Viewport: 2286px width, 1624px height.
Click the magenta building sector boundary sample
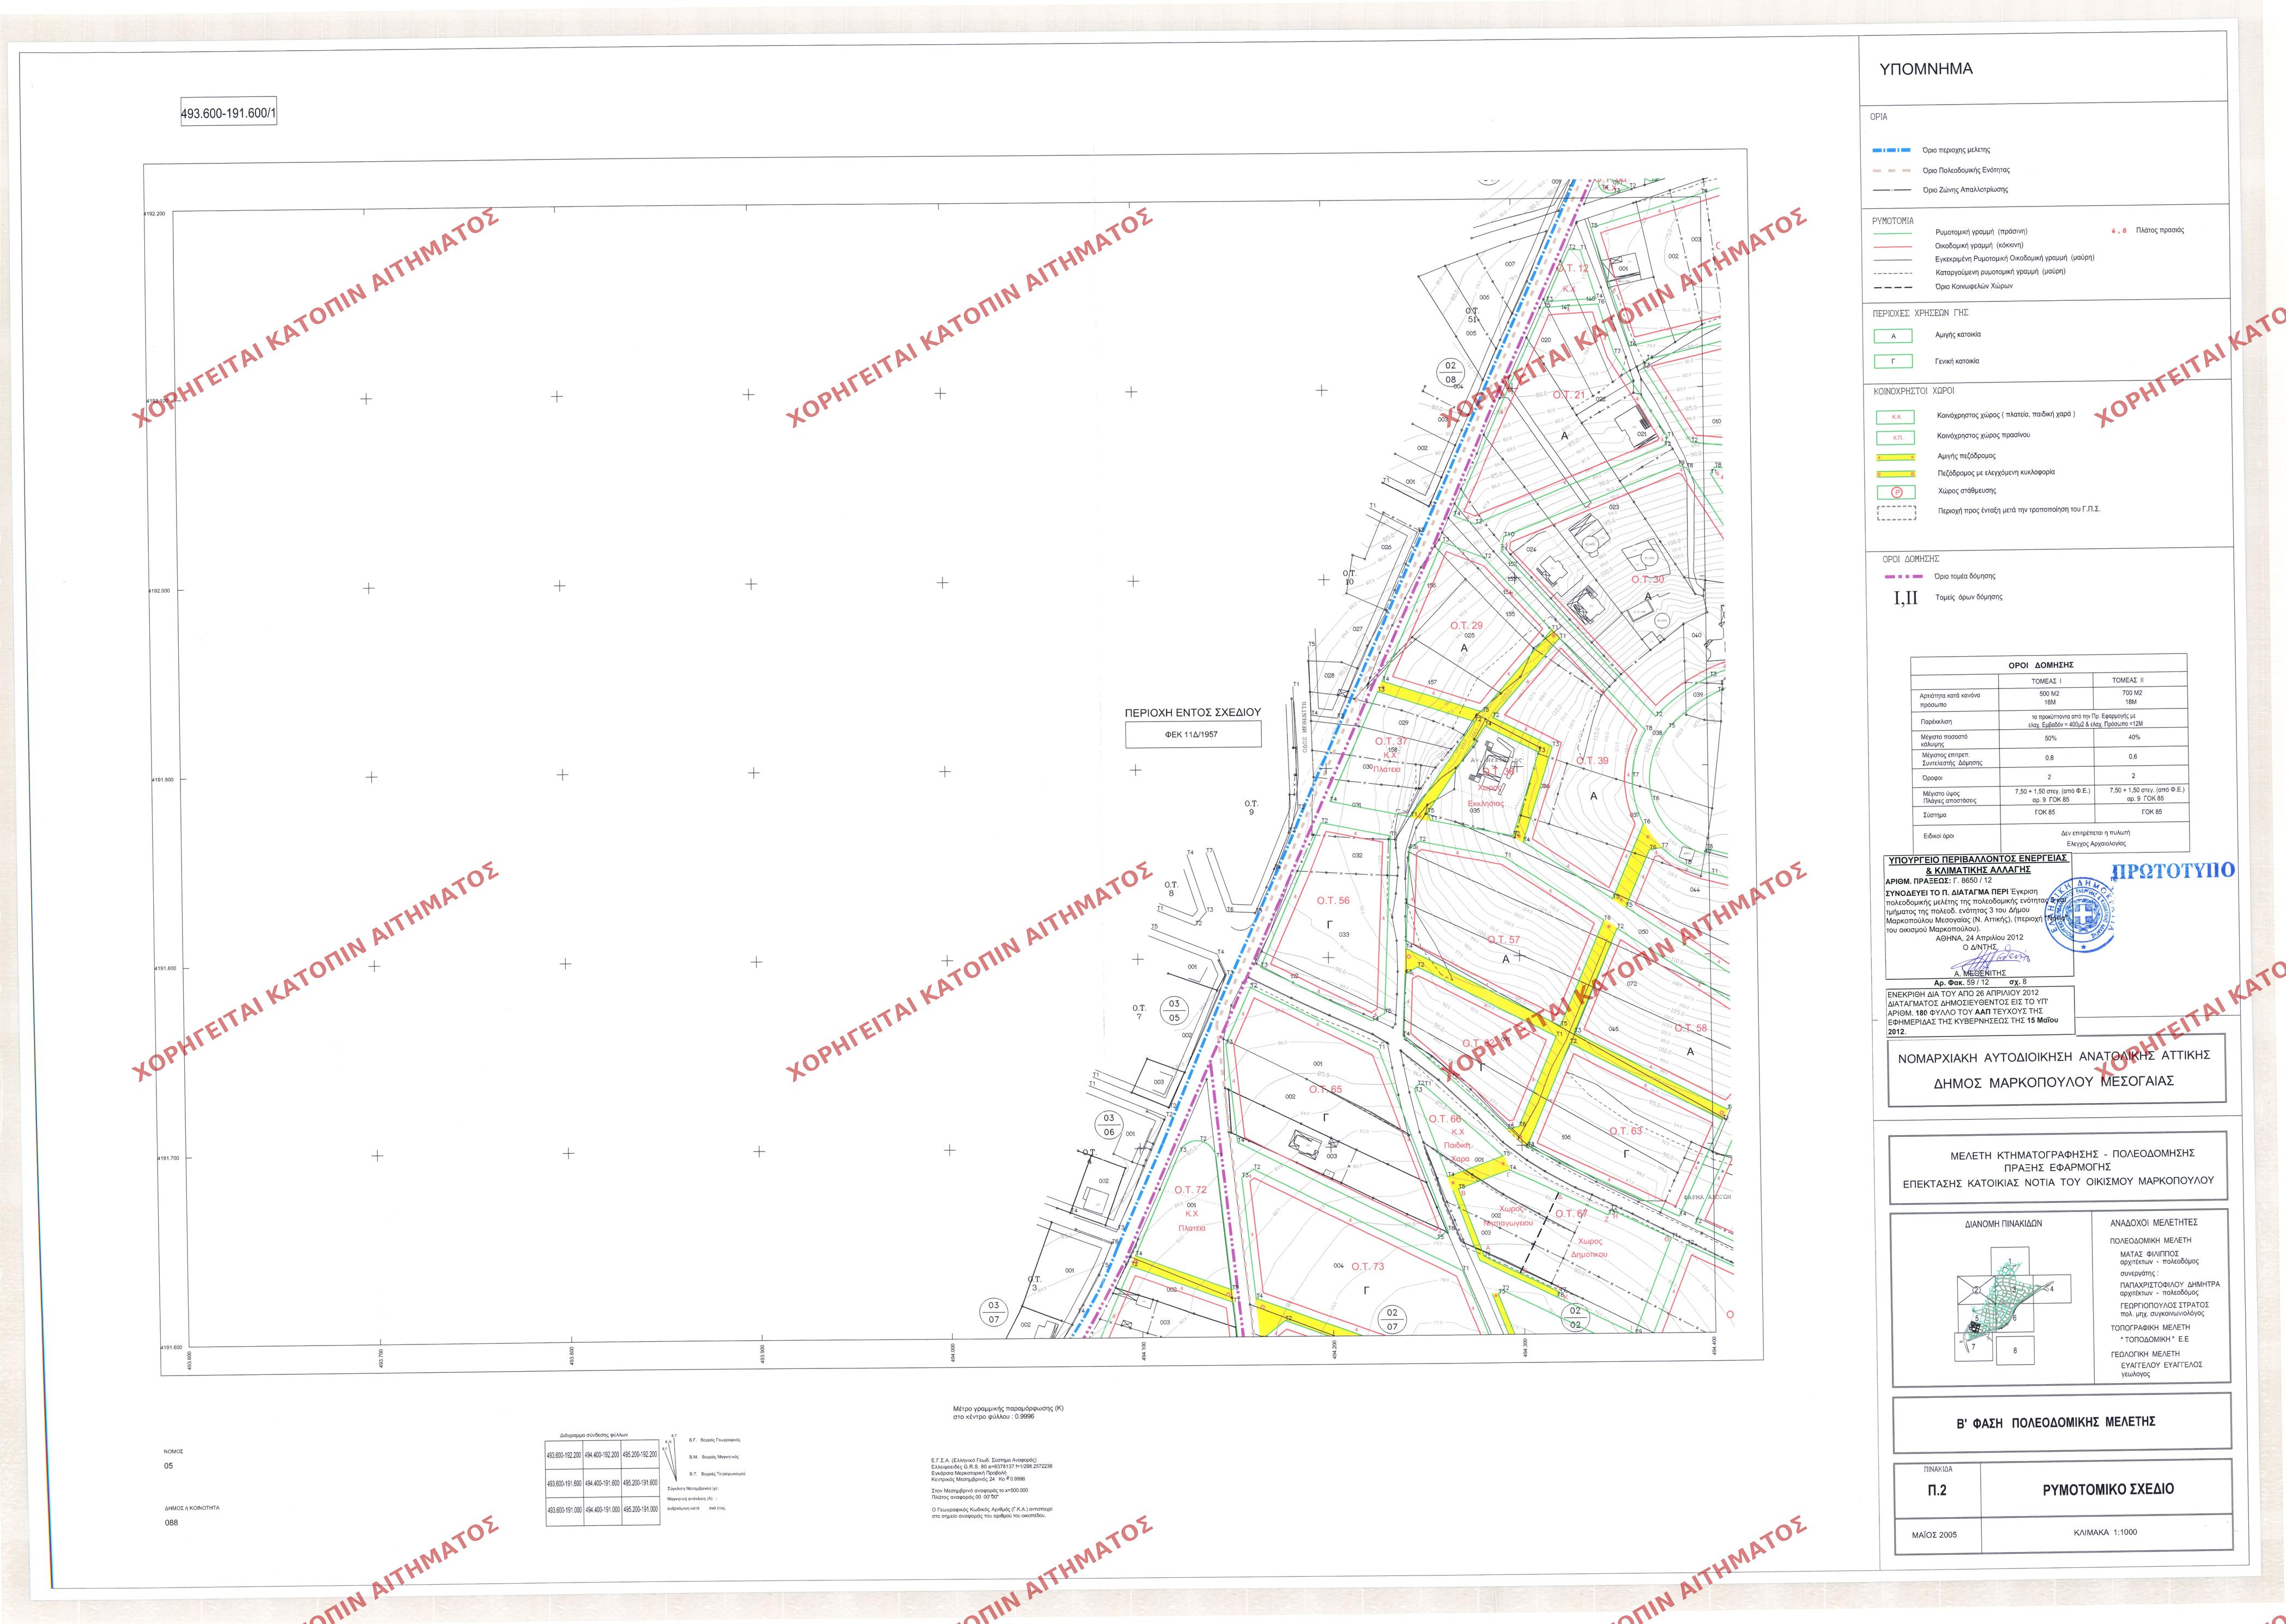coord(1894,577)
